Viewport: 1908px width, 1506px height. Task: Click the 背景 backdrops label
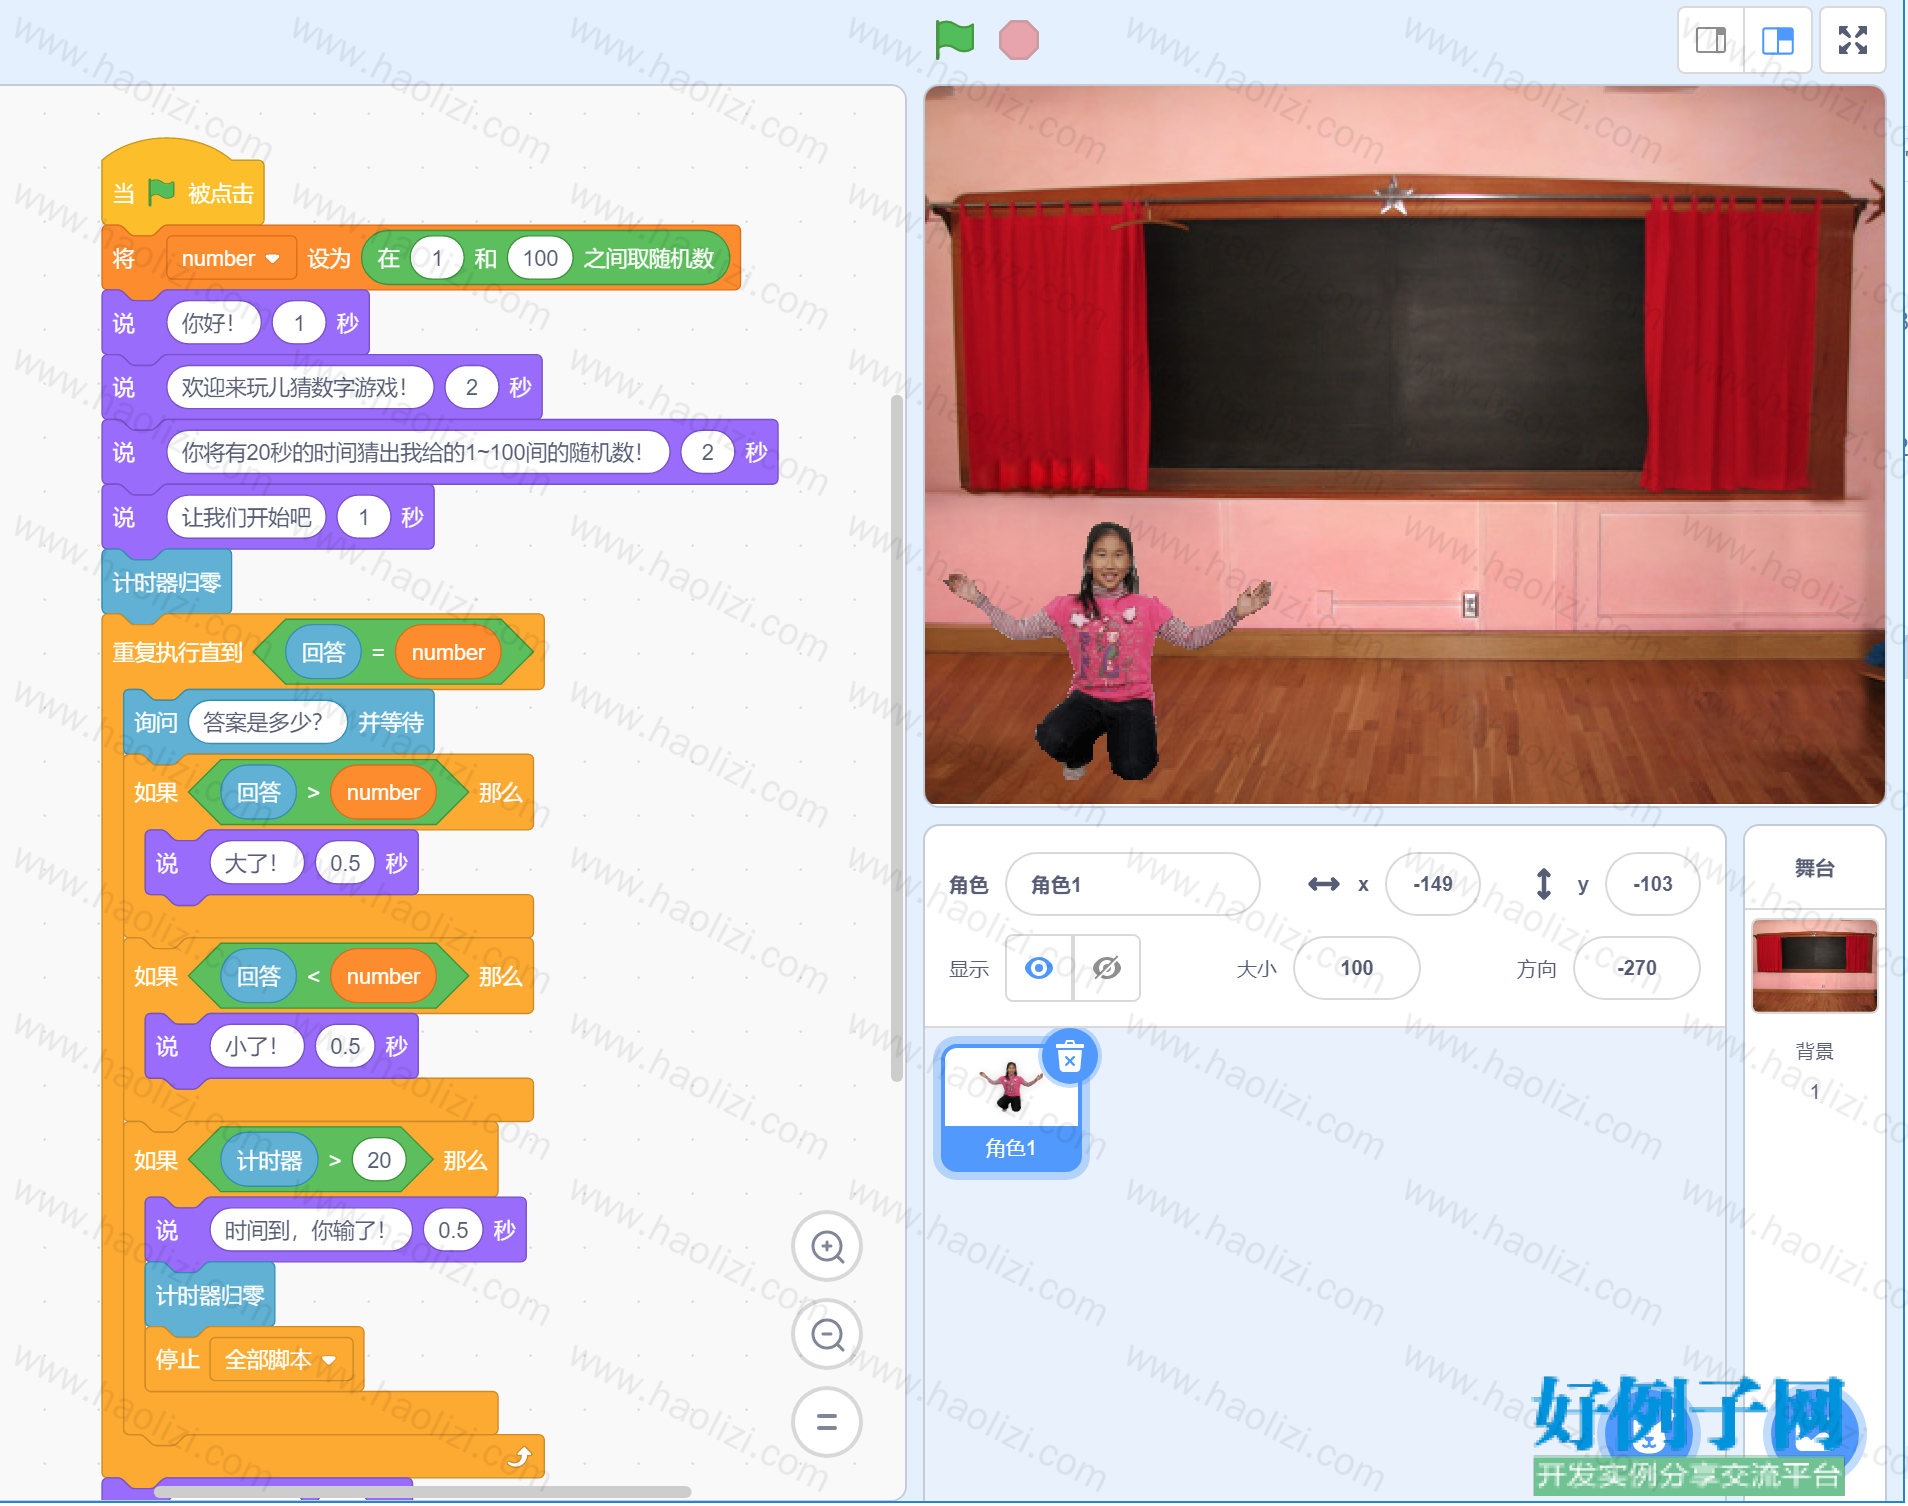click(x=1814, y=1051)
